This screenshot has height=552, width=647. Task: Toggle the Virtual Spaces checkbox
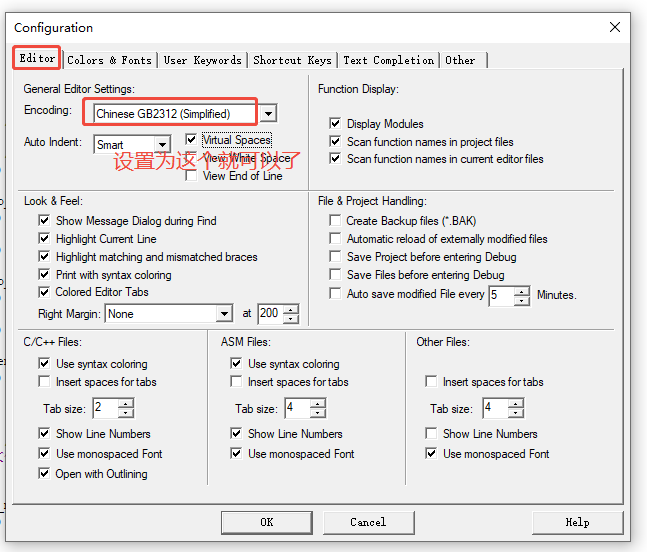pos(191,139)
